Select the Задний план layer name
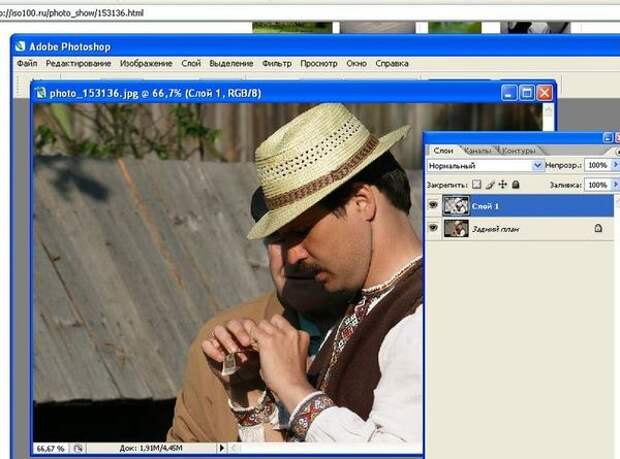 (x=495, y=229)
